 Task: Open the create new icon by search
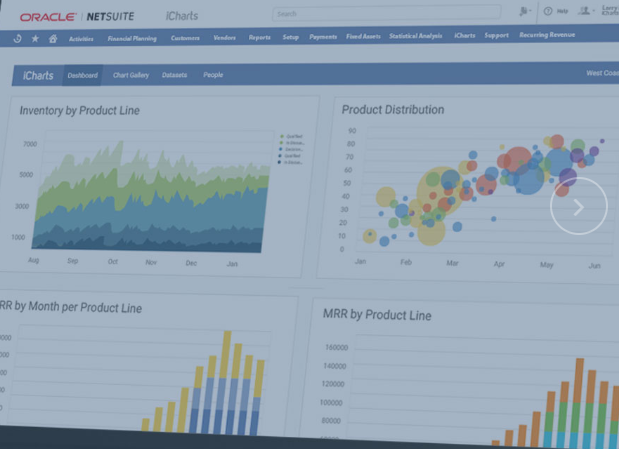(x=524, y=12)
